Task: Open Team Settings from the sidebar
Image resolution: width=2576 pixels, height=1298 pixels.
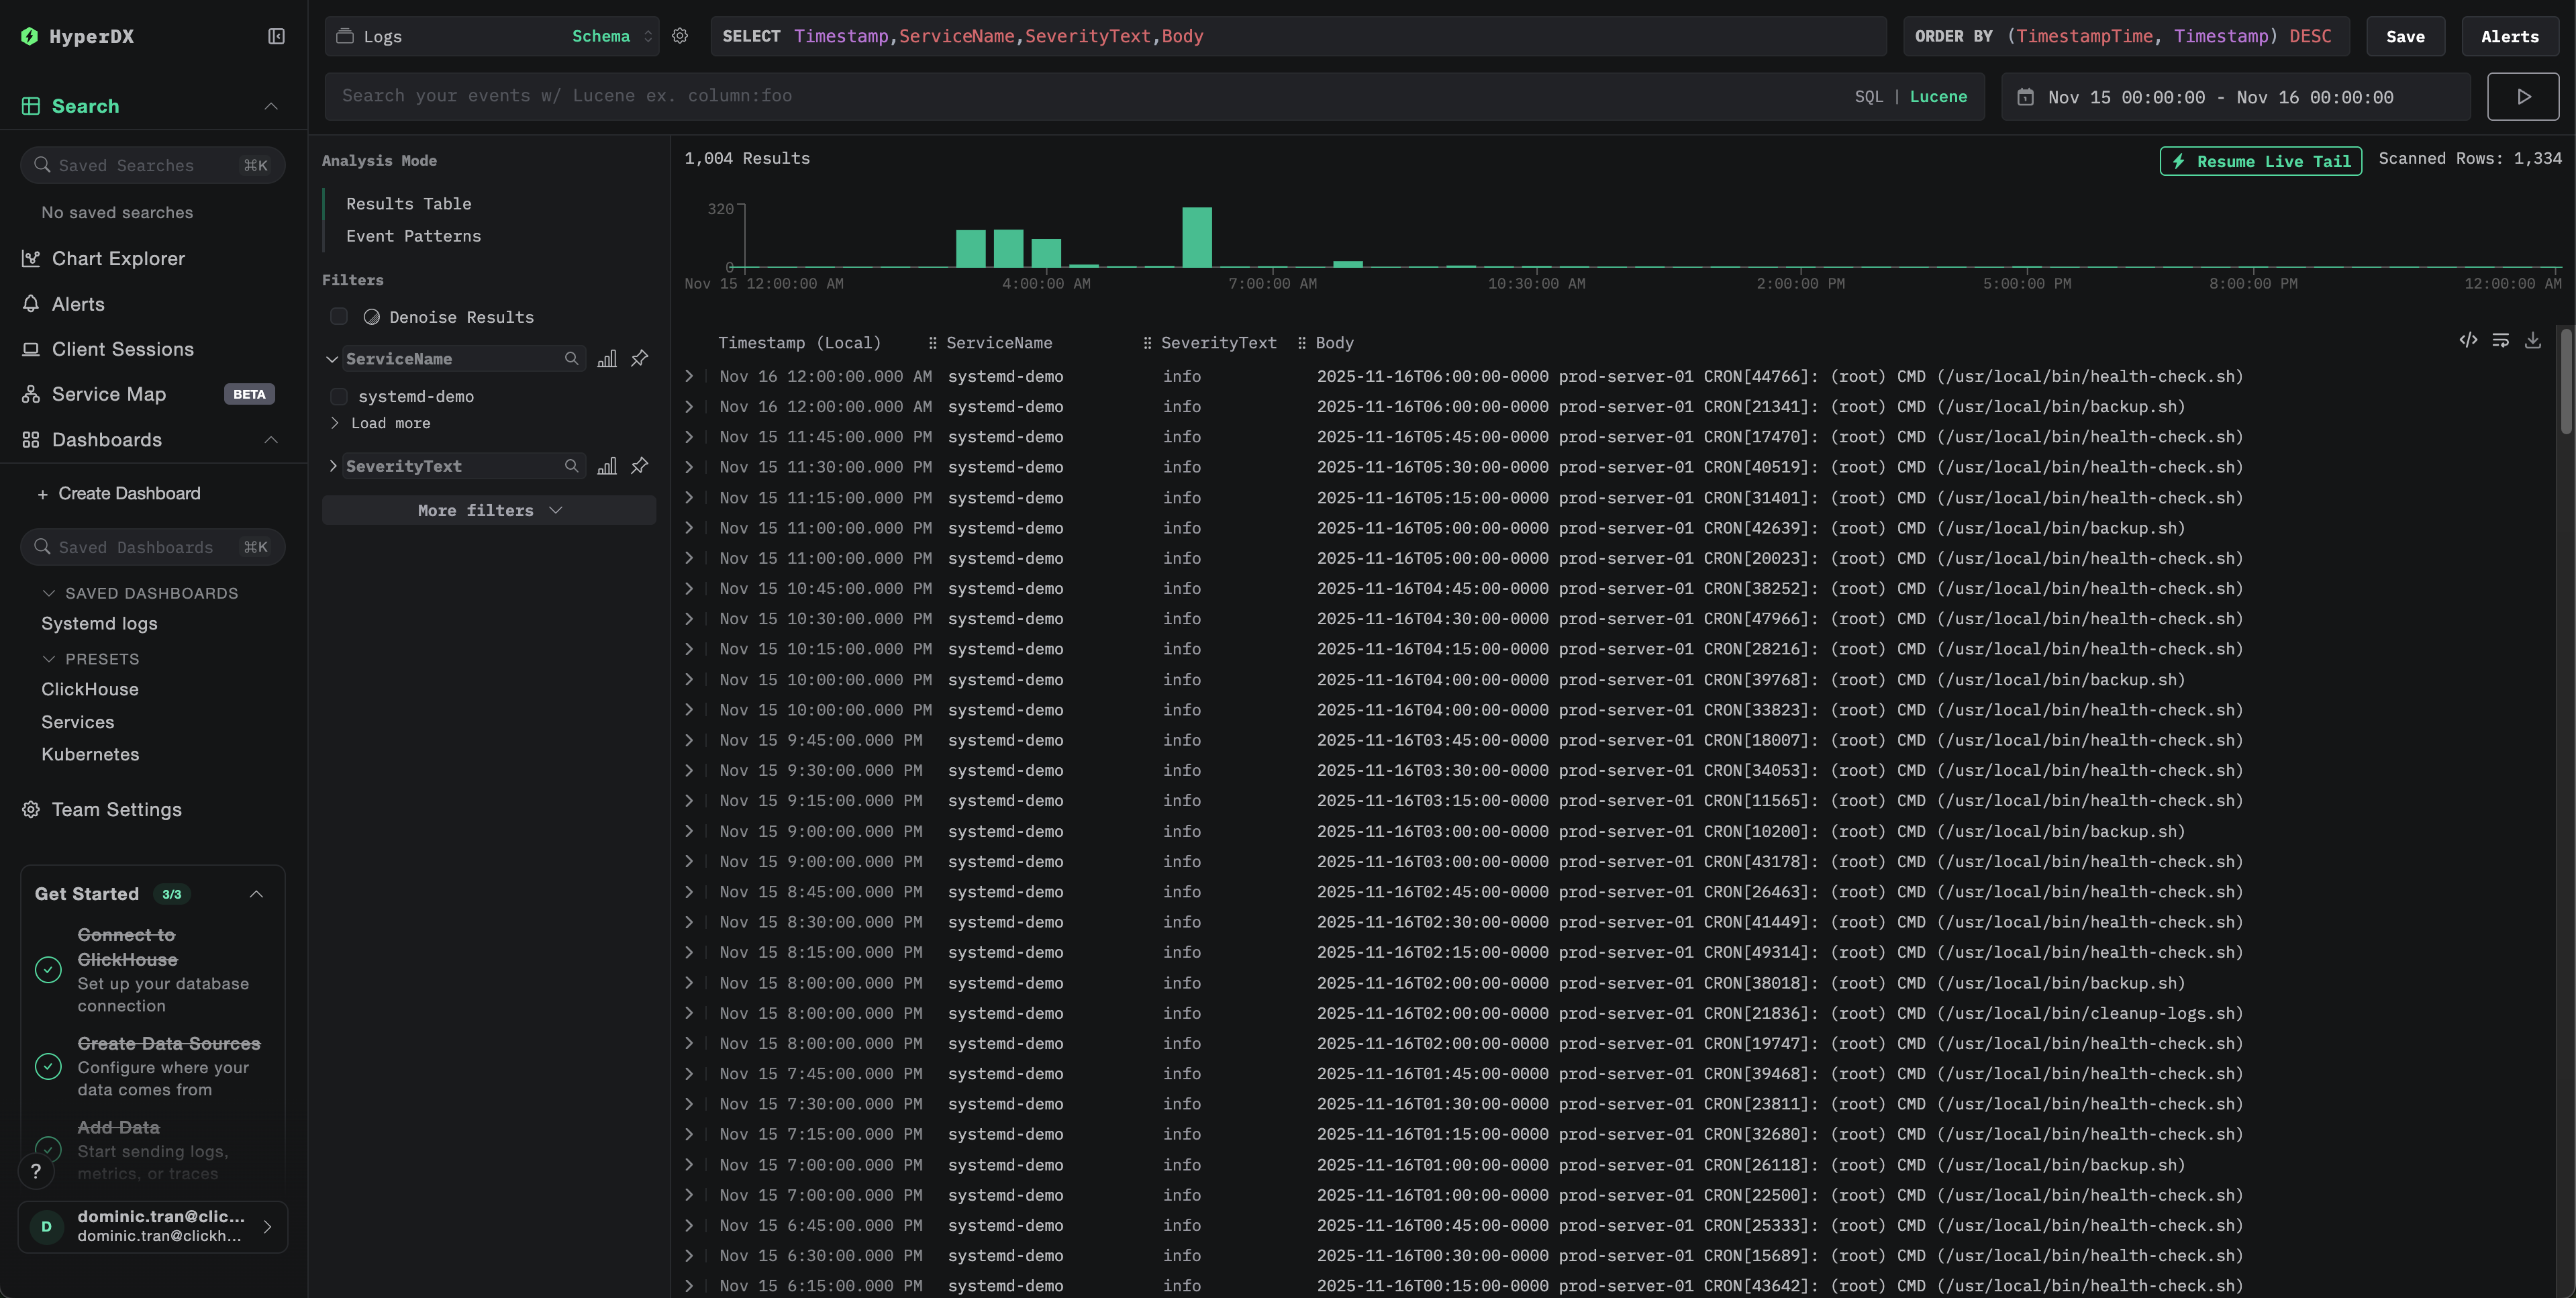Action: [117, 809]
